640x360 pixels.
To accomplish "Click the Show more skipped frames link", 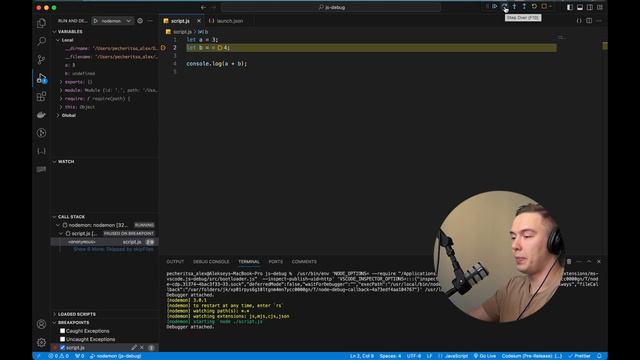I will [x=113, y=249].
